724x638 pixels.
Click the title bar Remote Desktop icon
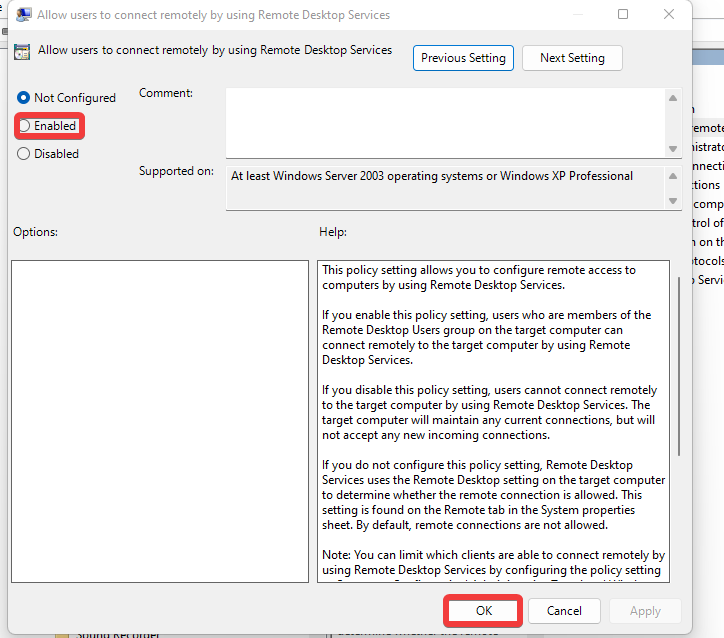tap(24, 15)
